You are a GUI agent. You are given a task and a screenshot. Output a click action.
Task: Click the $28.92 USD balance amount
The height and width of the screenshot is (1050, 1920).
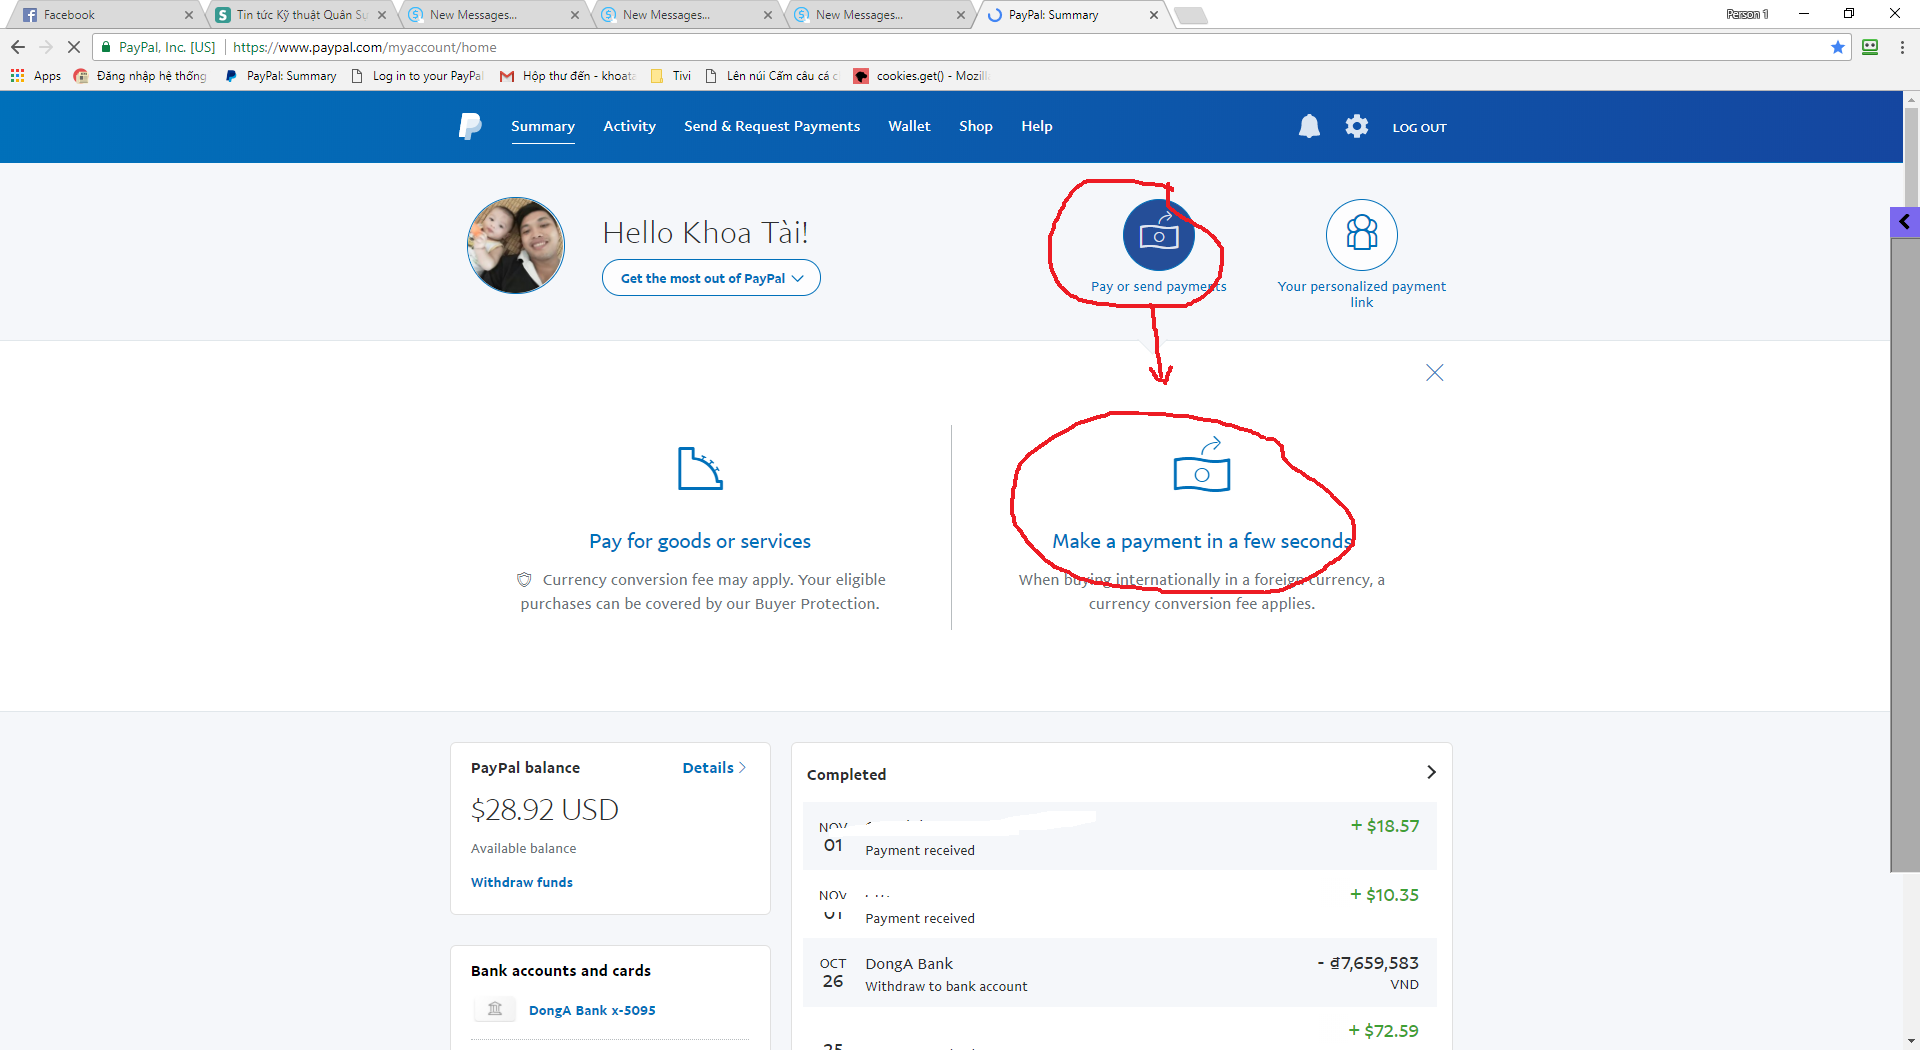click(x=545, y=810)
